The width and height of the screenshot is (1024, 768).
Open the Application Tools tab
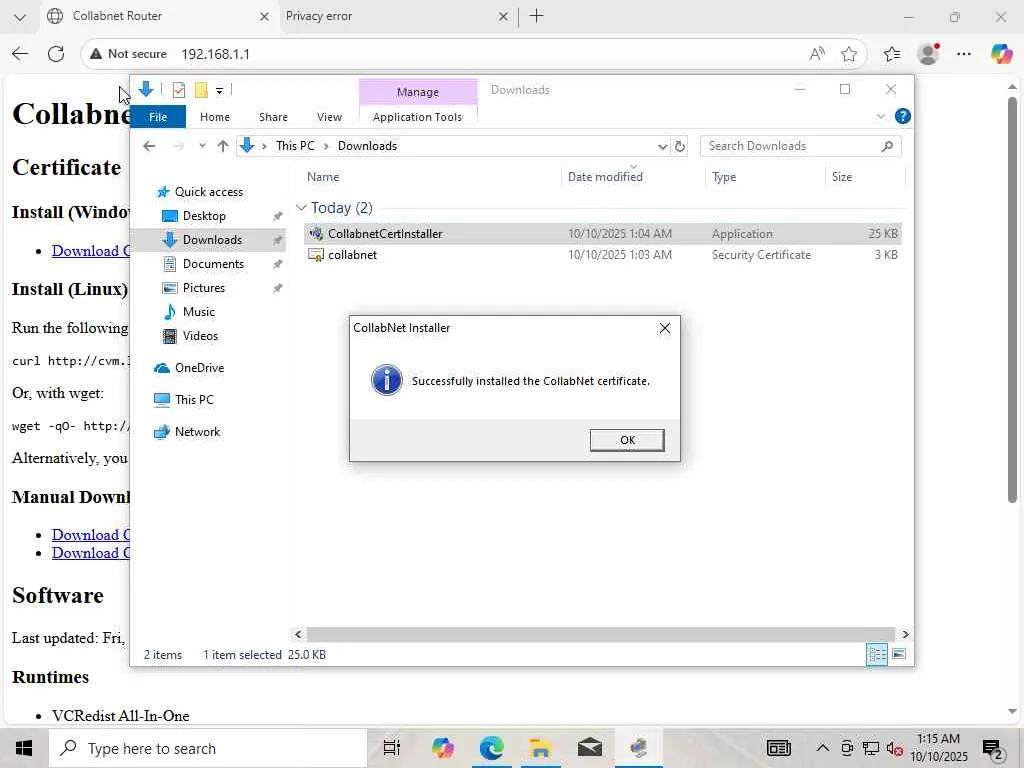coord(417,117)
